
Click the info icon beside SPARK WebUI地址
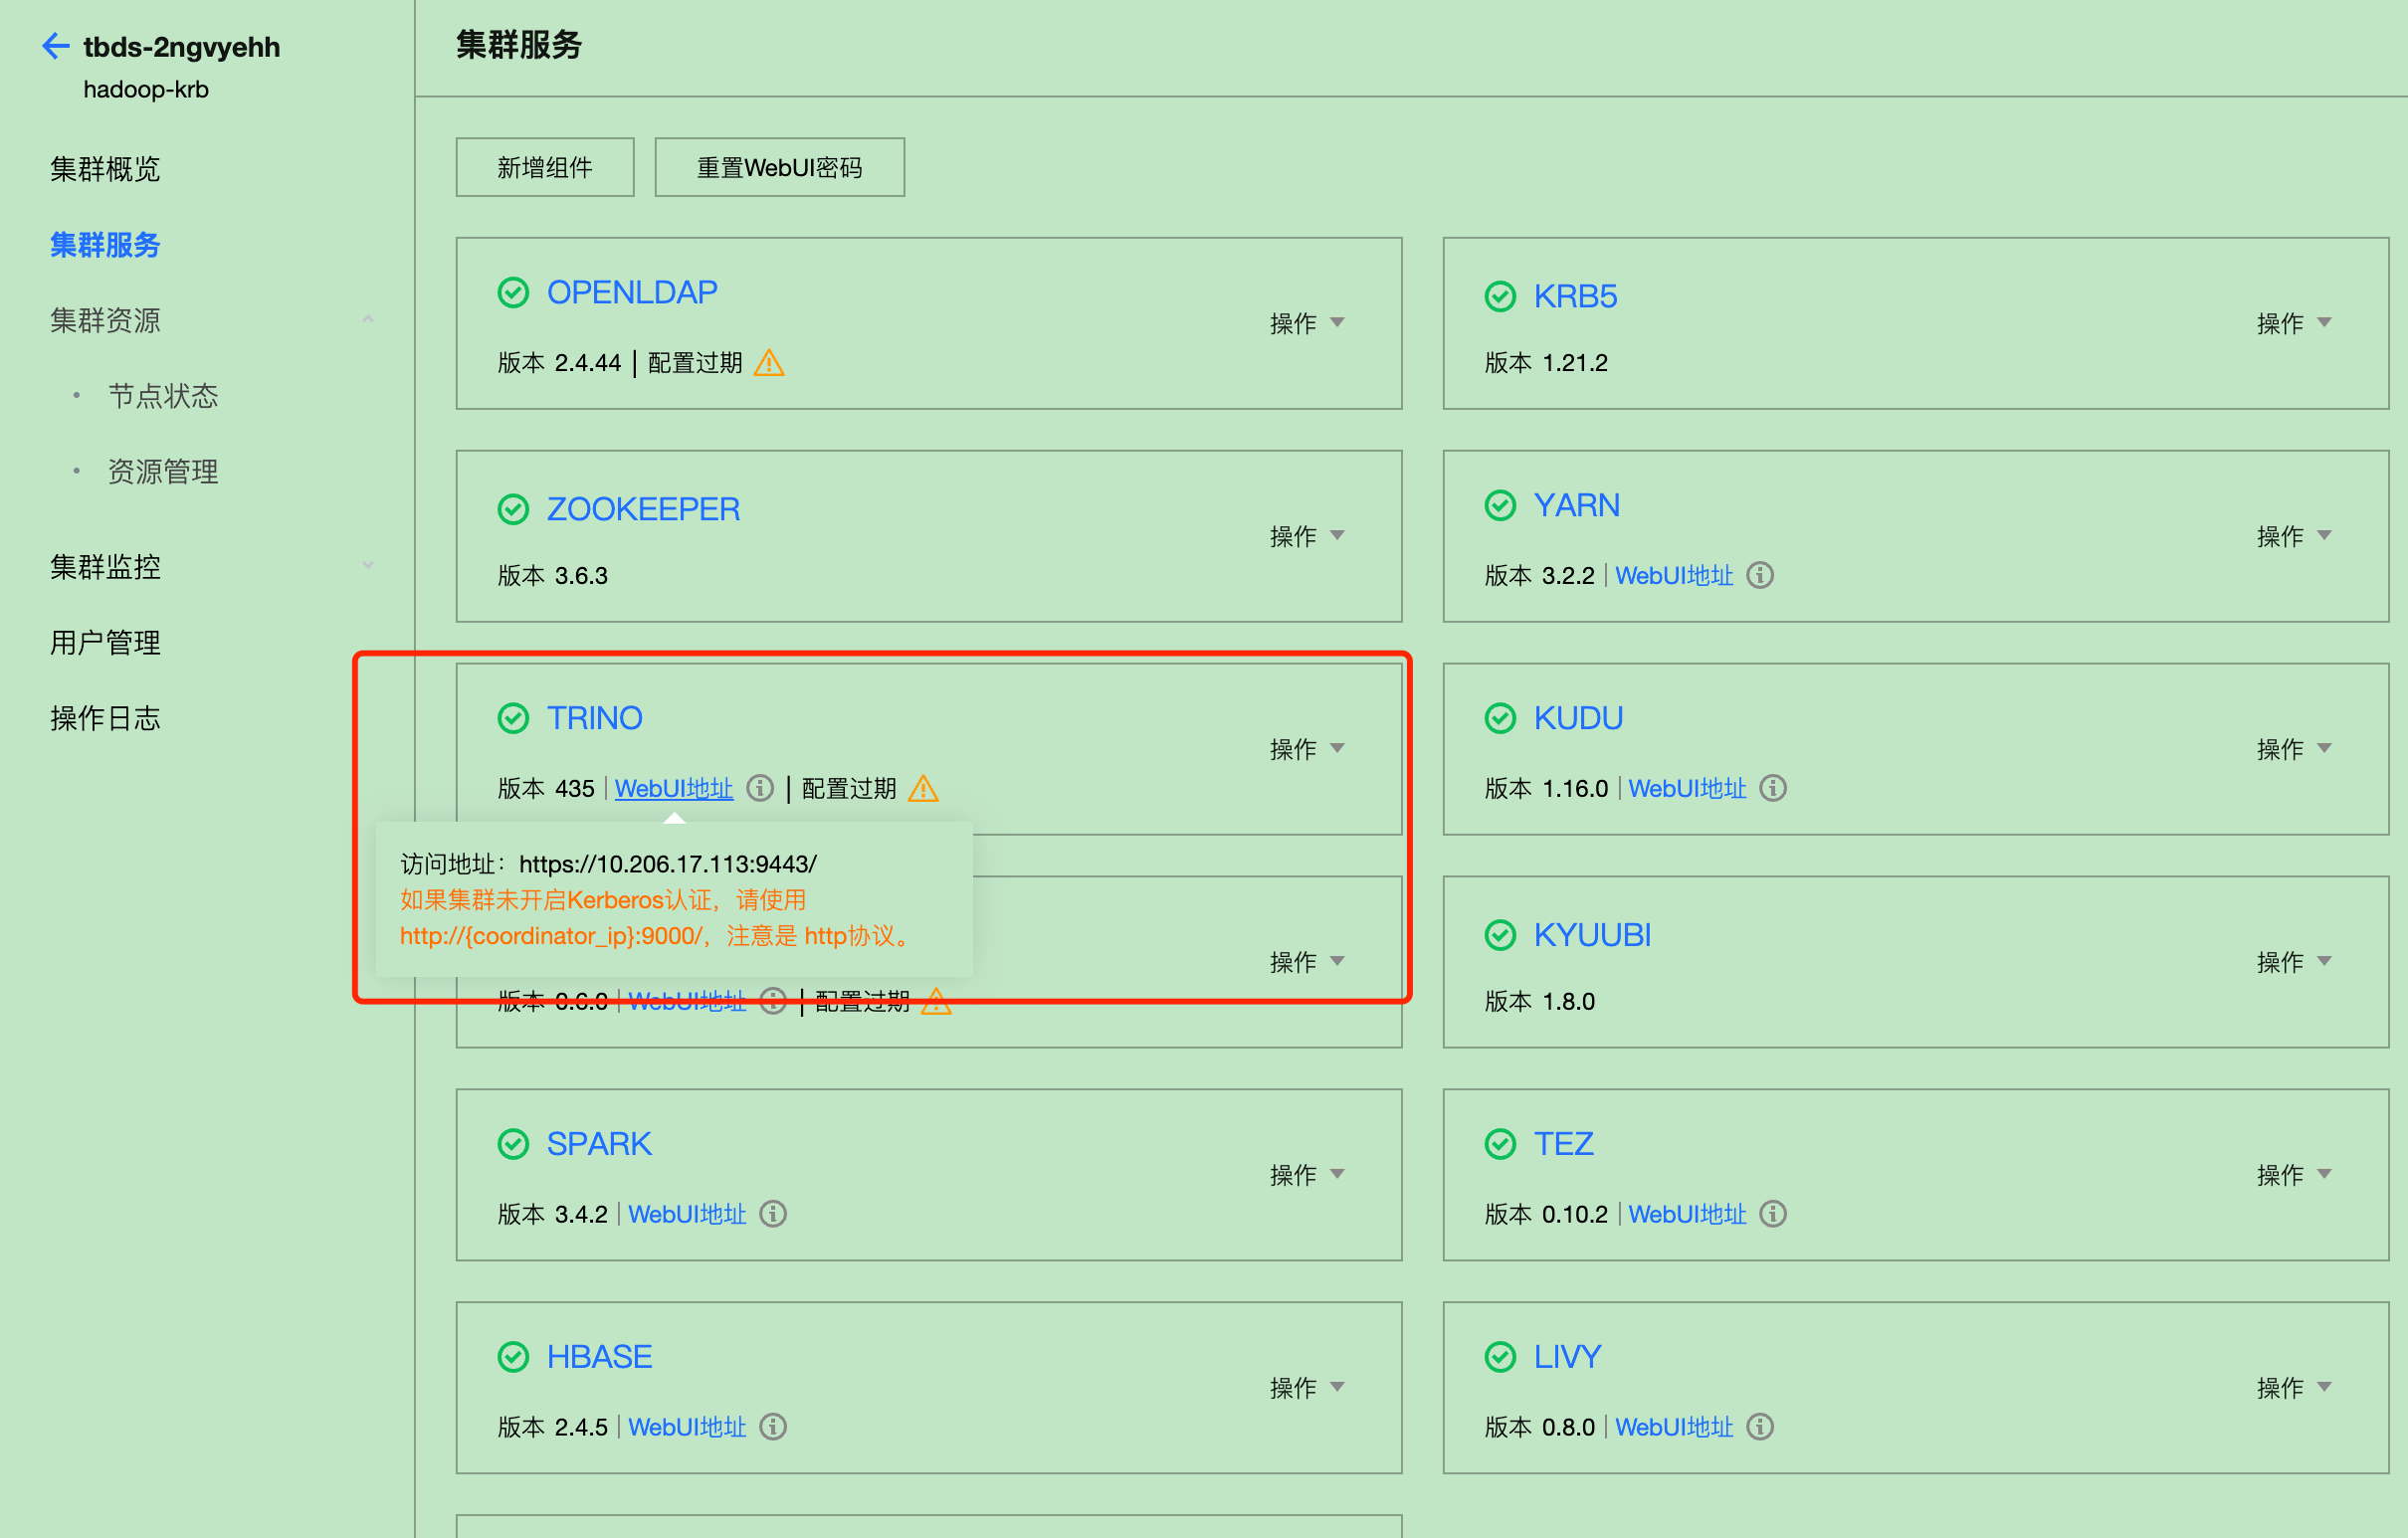tap(772, 1213)
